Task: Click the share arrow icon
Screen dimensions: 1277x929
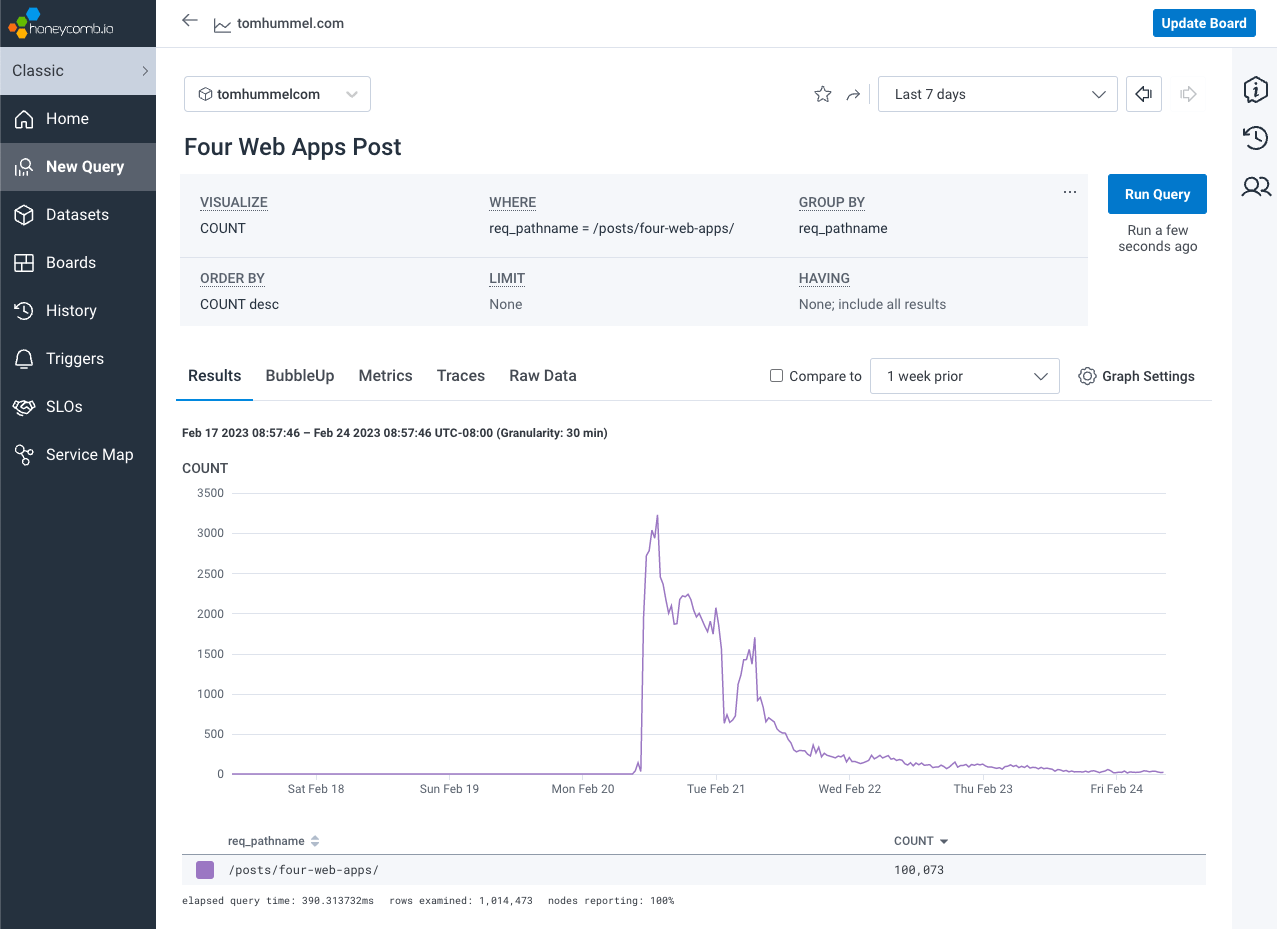Action: [853, 94]
